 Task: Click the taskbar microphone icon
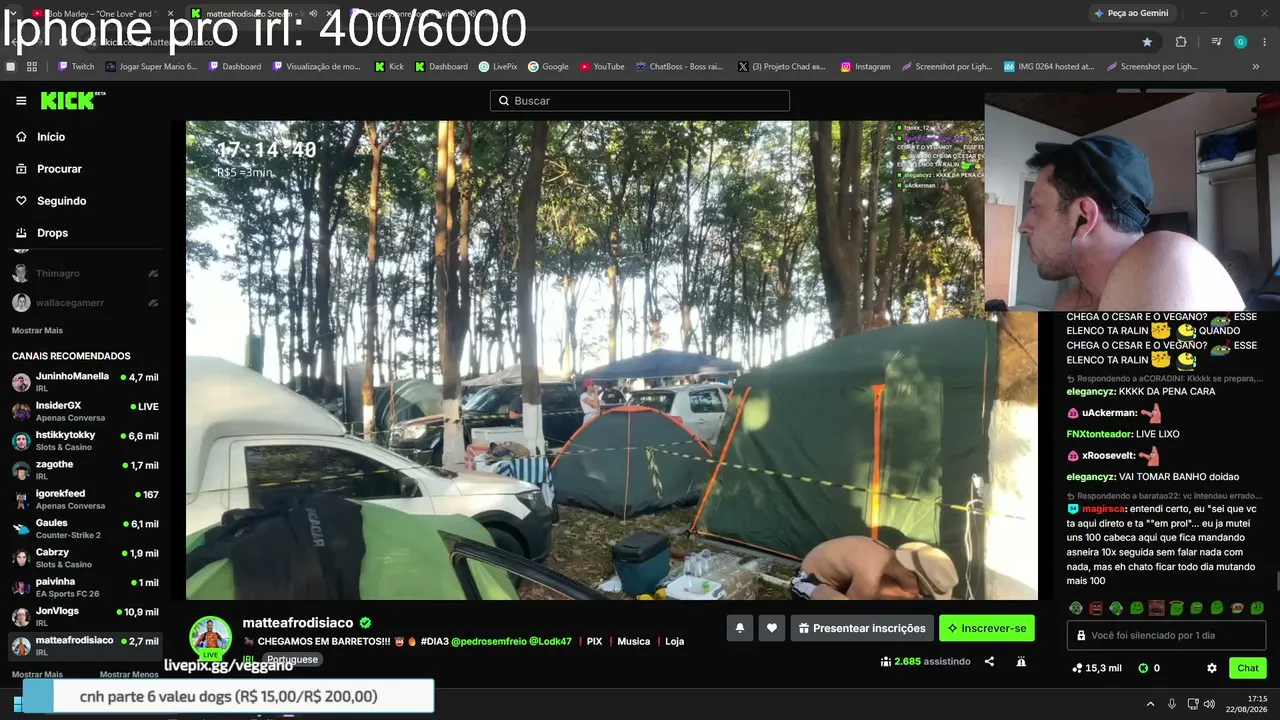click(x=1172, y=704)
